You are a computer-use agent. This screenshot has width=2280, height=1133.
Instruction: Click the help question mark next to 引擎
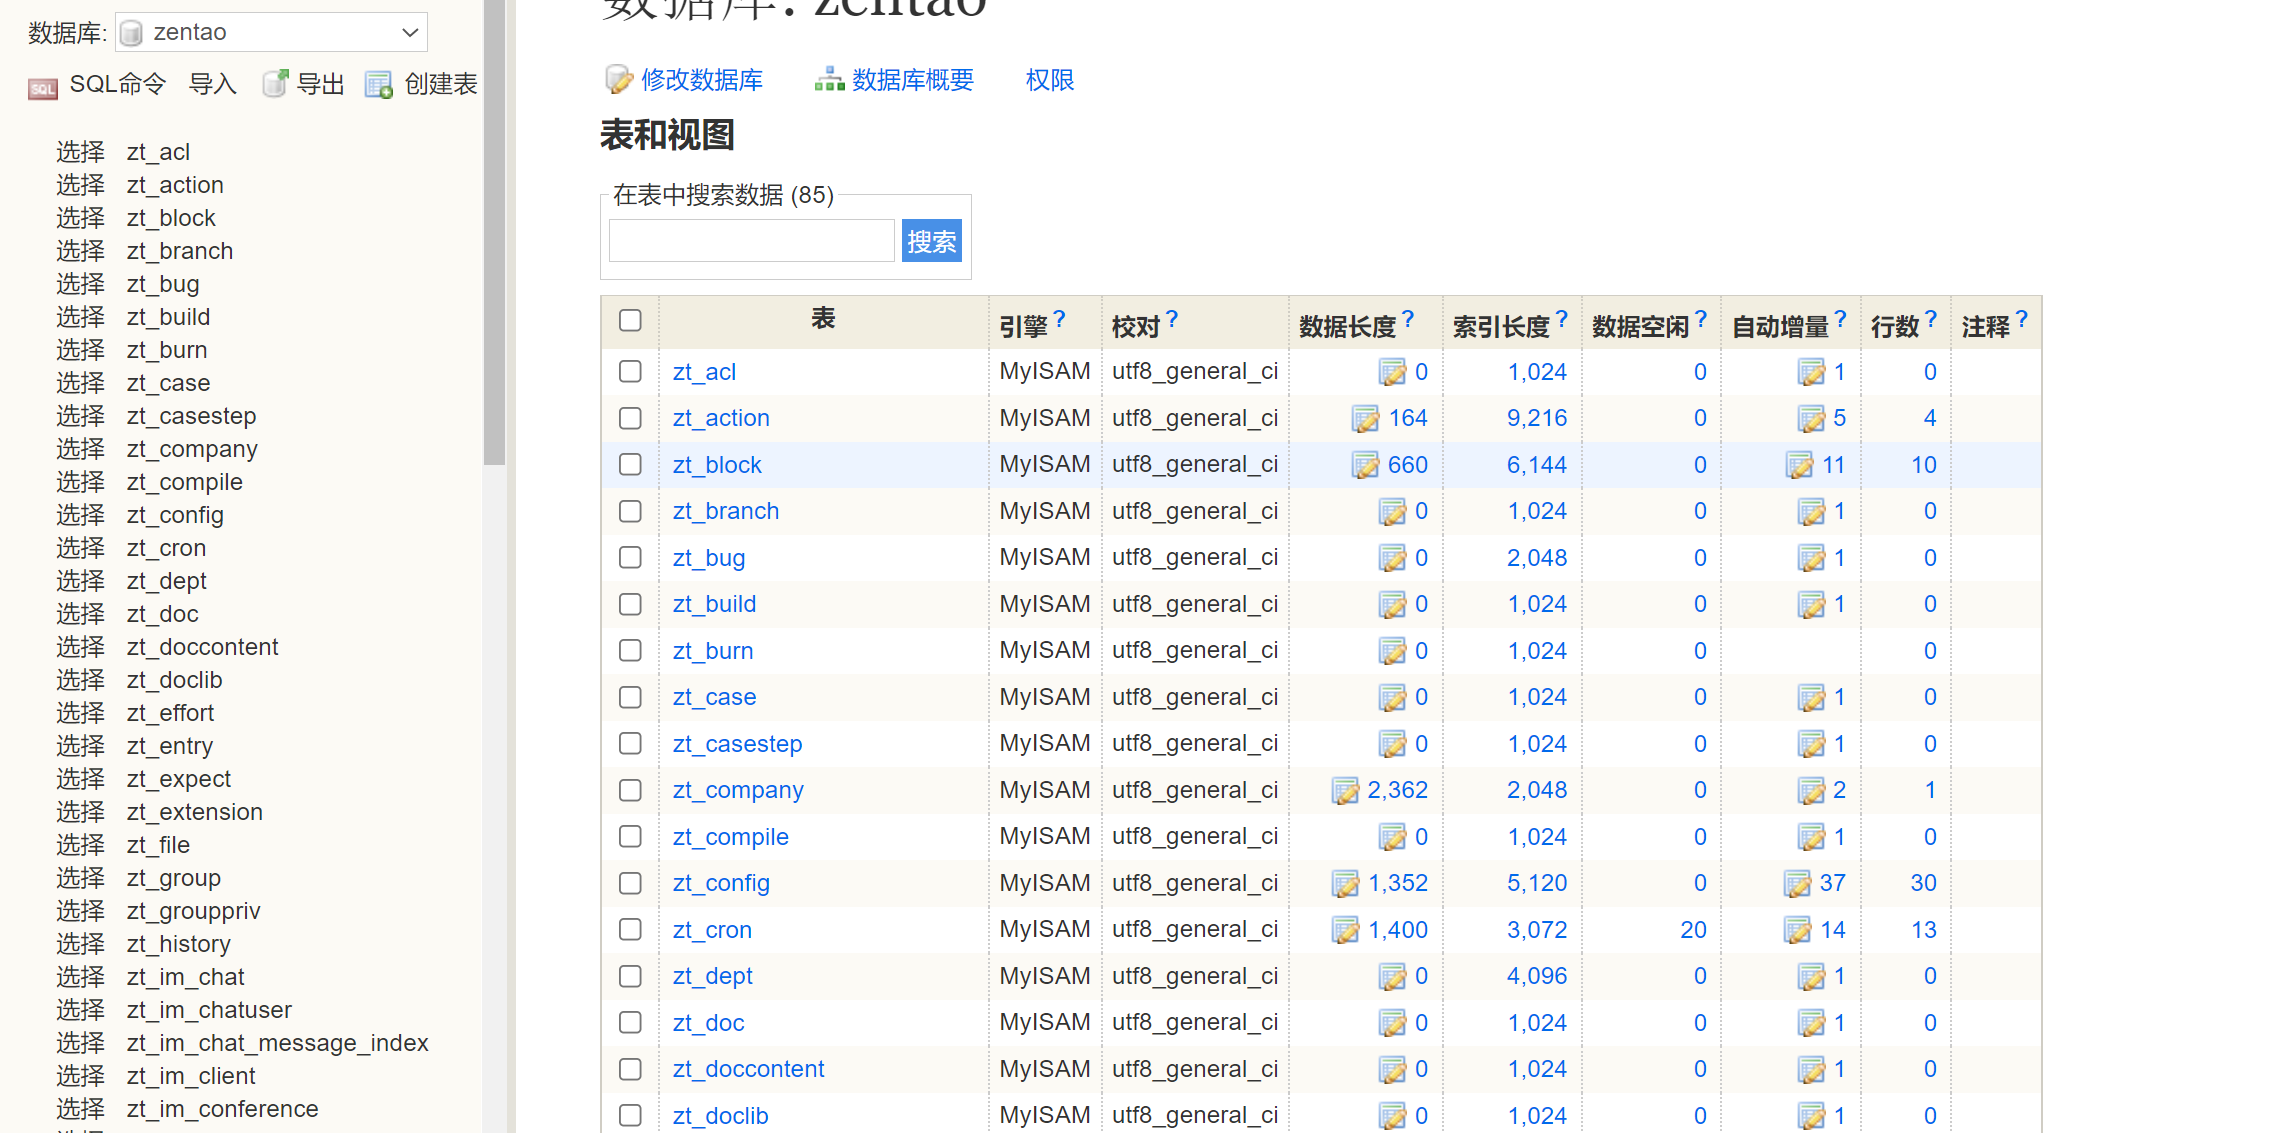(1059, 320)
